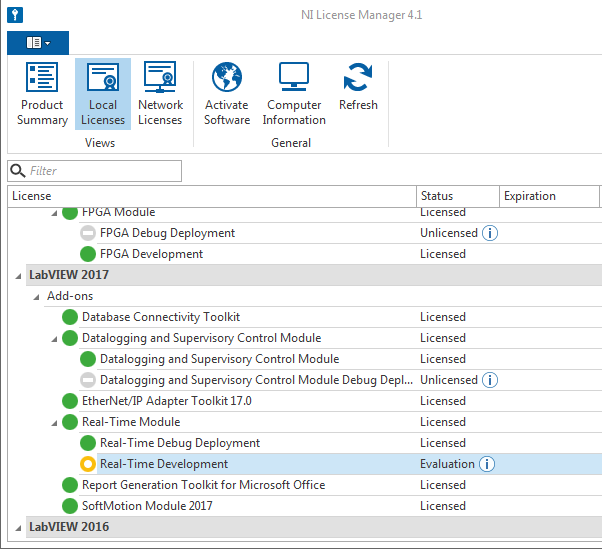Image resolution: width=602 pixels, height=549 pixels.
Task: Collapse the Real-Time Module node
Action: click(54, 423)
